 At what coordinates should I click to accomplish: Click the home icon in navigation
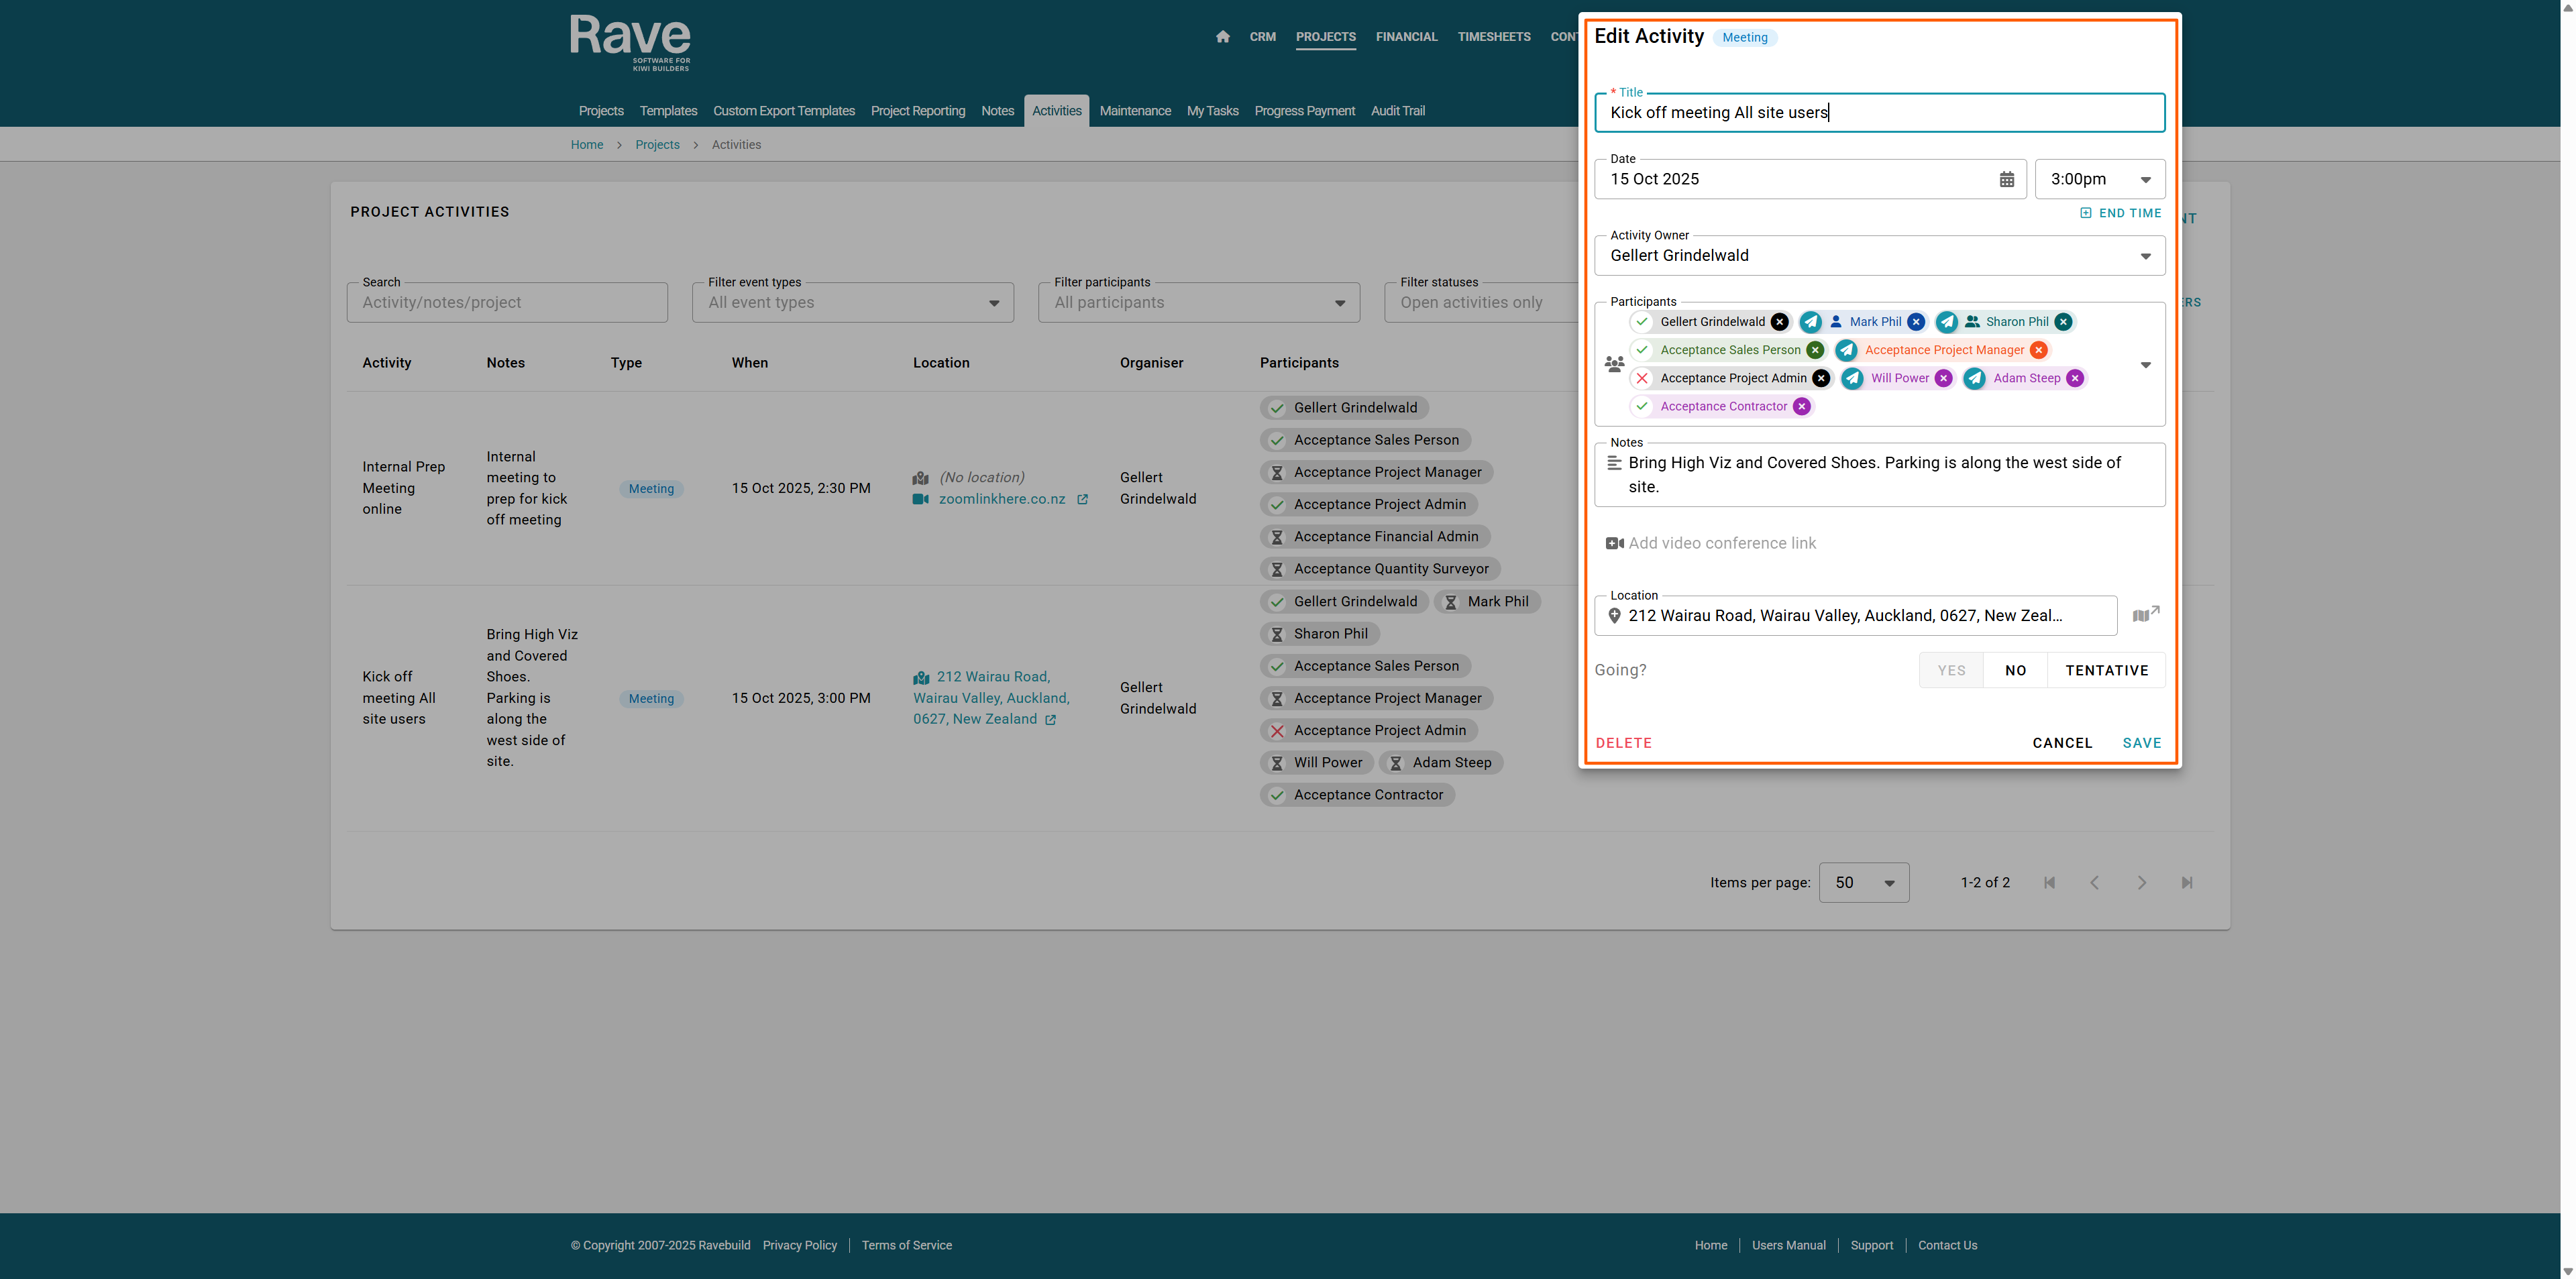coord(1222,37)
